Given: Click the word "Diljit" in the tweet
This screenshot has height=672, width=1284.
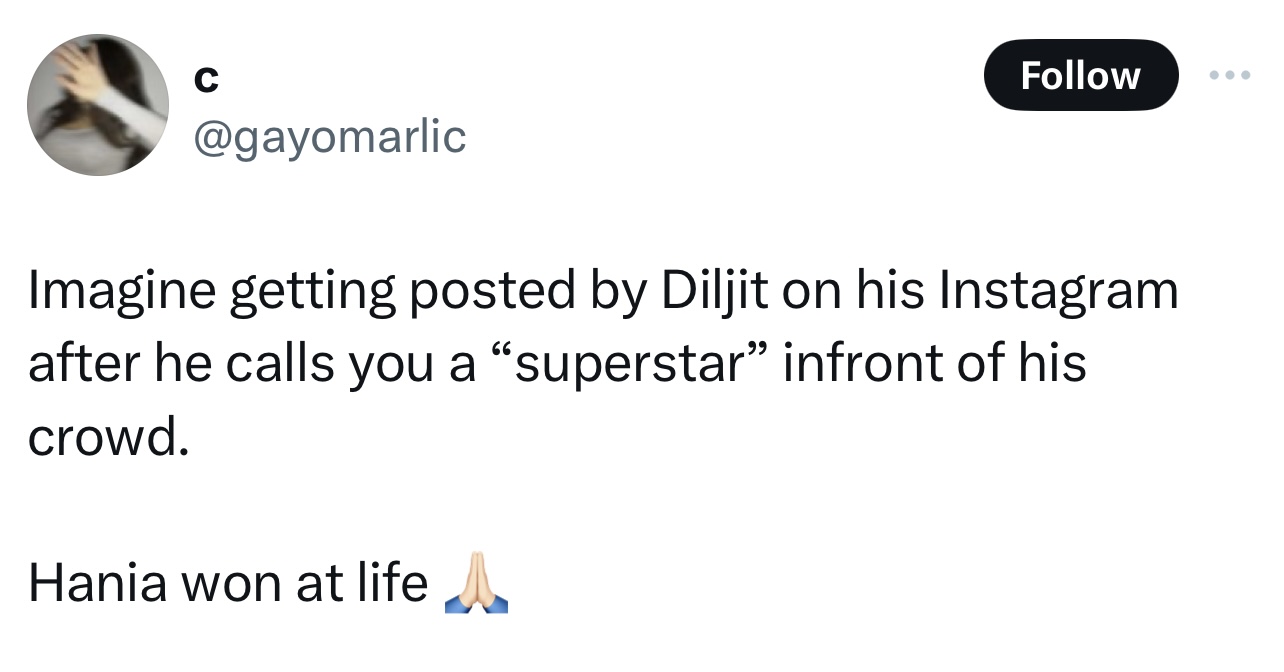Looking at the screenshot, I should [712, 291].
